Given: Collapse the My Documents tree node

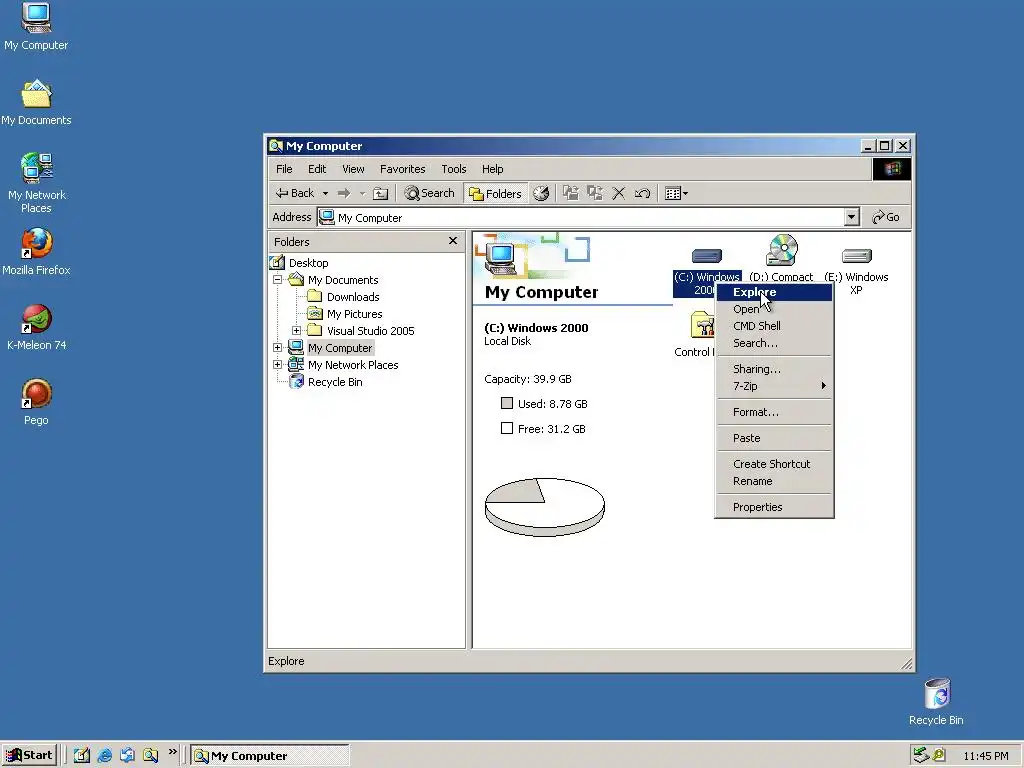Looking at the screenshot, I should pos(277,280).
